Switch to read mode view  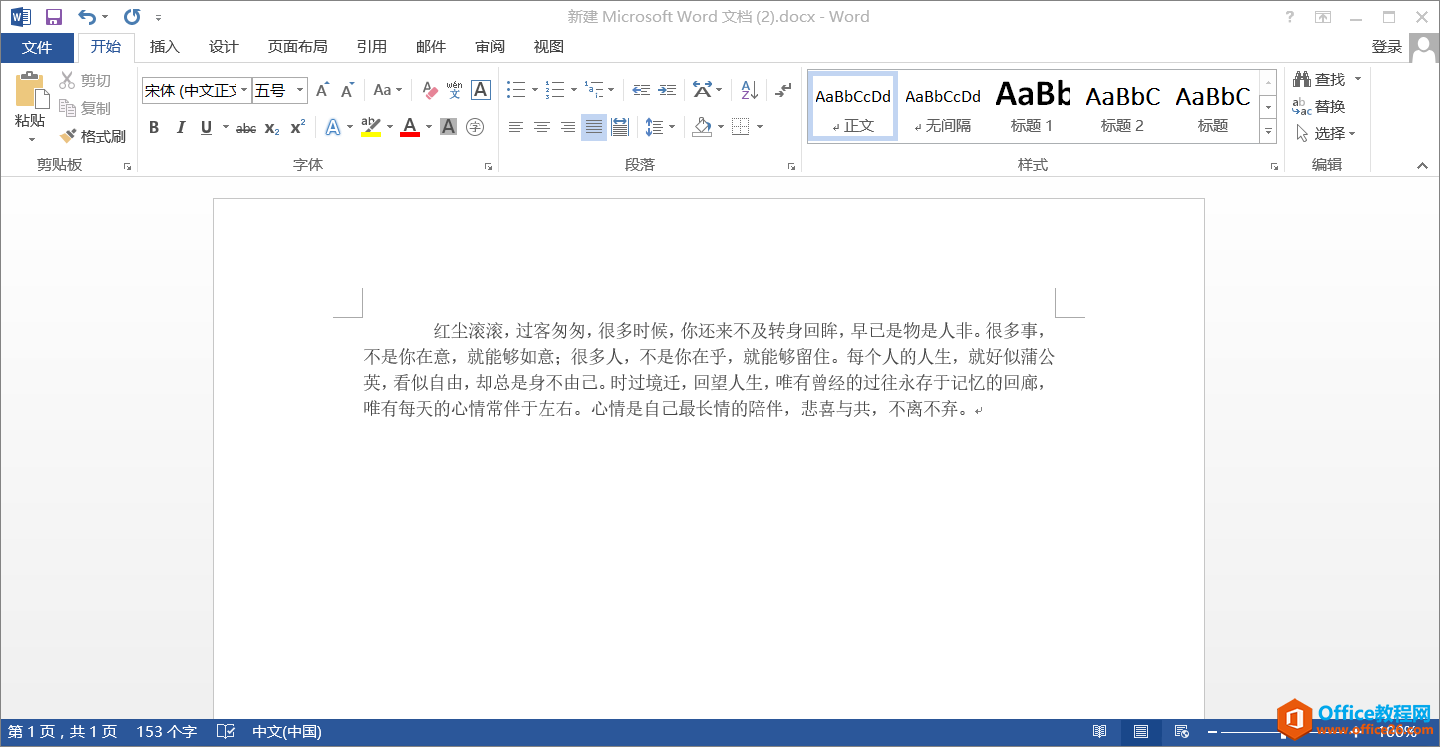click(x=1100, y=732)
